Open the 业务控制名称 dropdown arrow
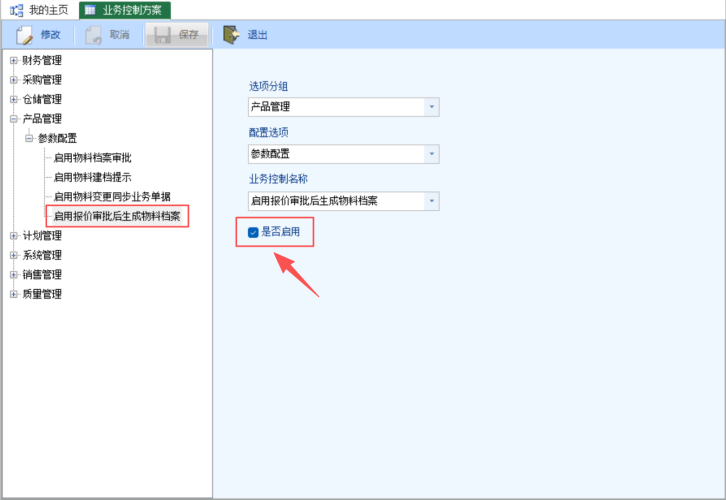Image resolution: width=726 pixels, height=500 pixels. pos(431,202)
